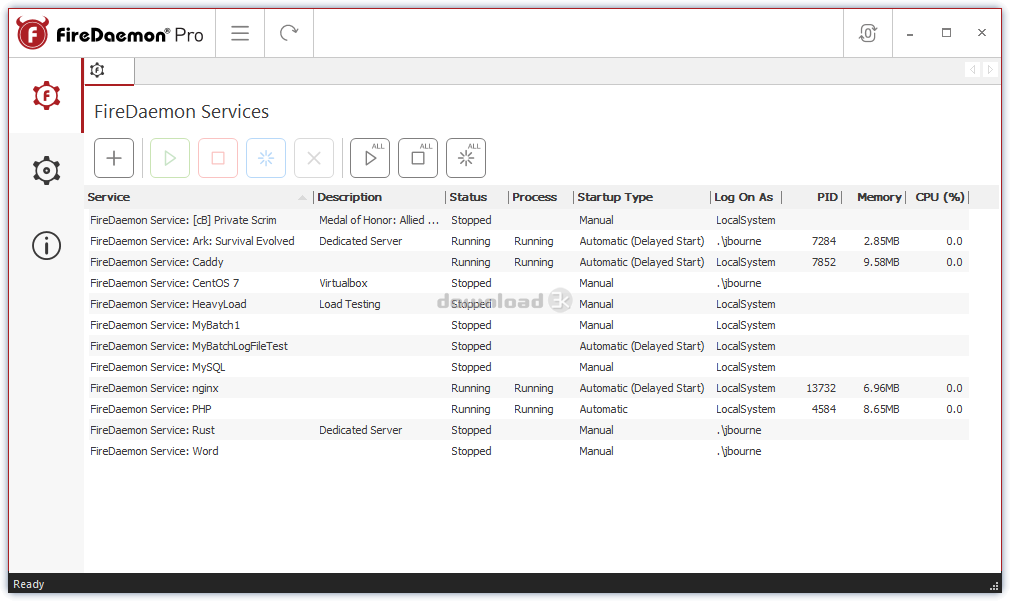
Task: Click the refresh arrow in title bar
Action: tap(289, 33)
